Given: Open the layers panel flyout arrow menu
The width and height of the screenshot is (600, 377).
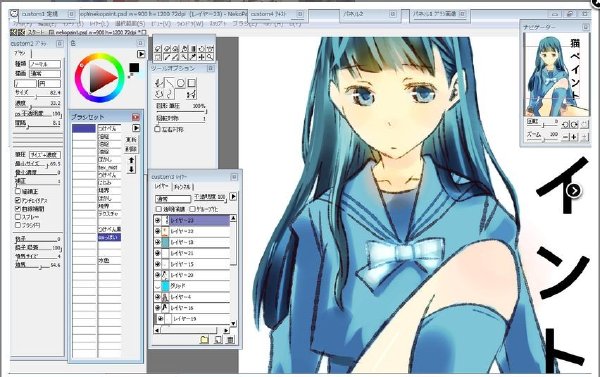Looking at the screenshot, I should pyautogui.click(x=233, y=197).
